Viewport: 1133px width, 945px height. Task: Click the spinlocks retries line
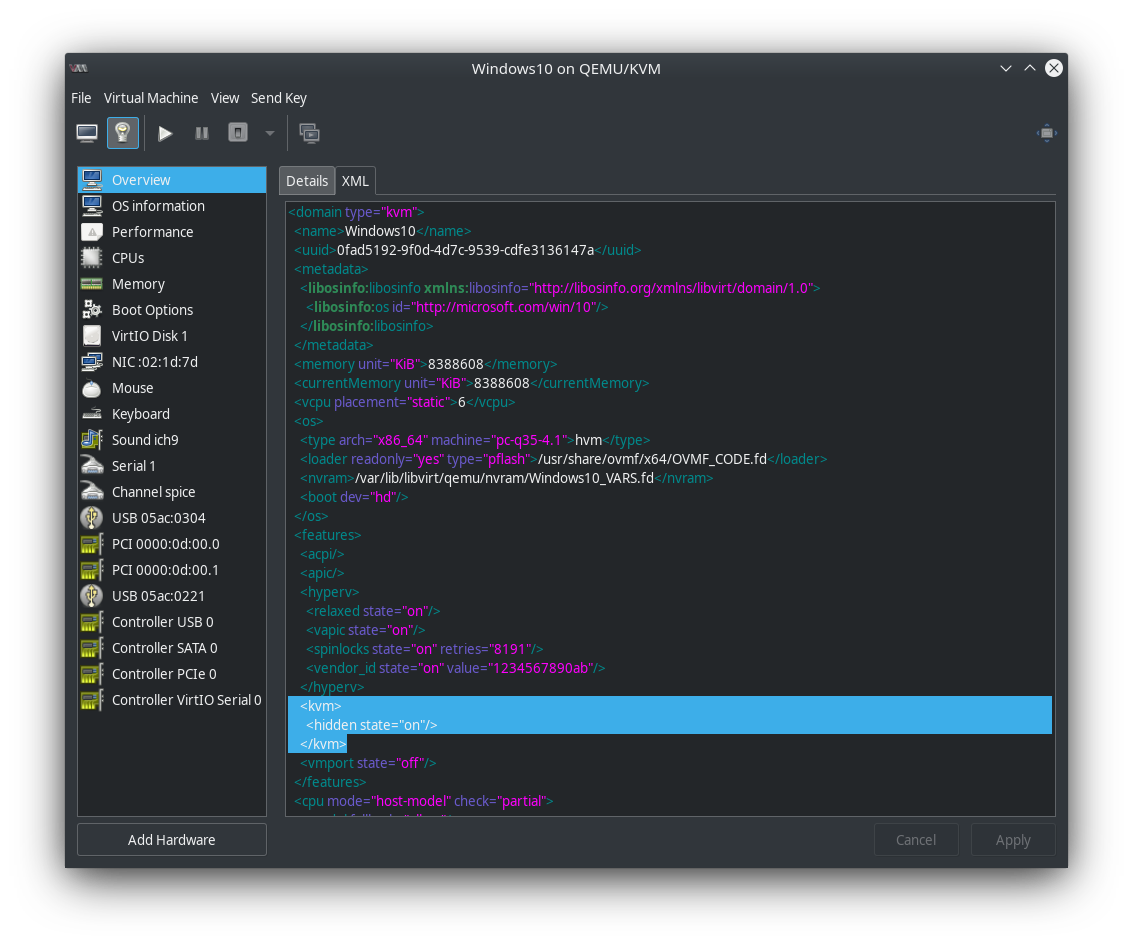(424, 649)
